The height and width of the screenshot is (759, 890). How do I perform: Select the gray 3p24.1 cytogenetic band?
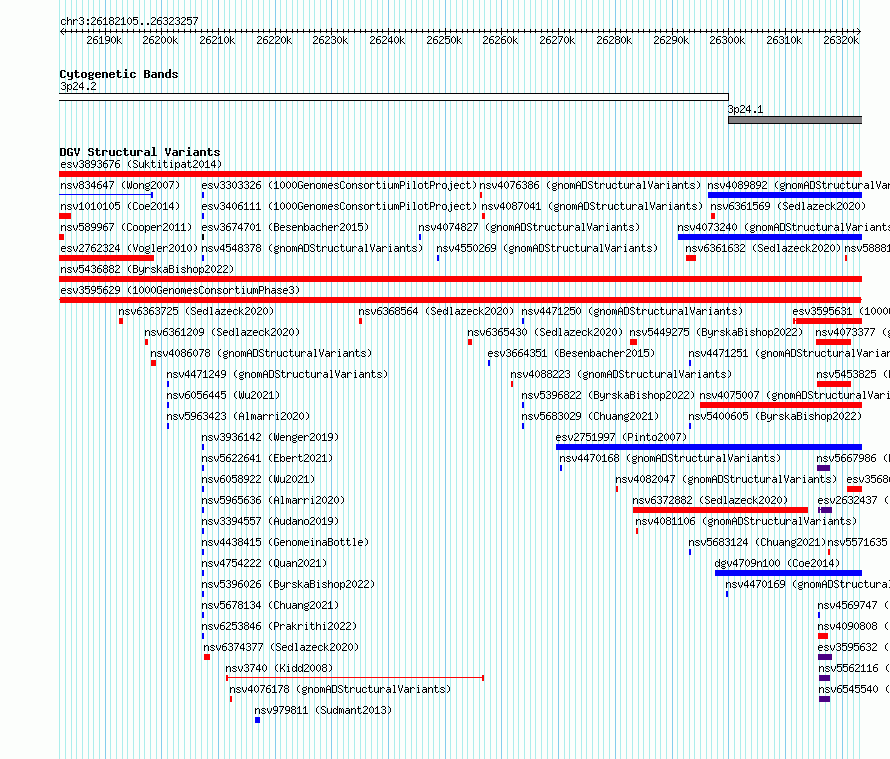(795, 120)
